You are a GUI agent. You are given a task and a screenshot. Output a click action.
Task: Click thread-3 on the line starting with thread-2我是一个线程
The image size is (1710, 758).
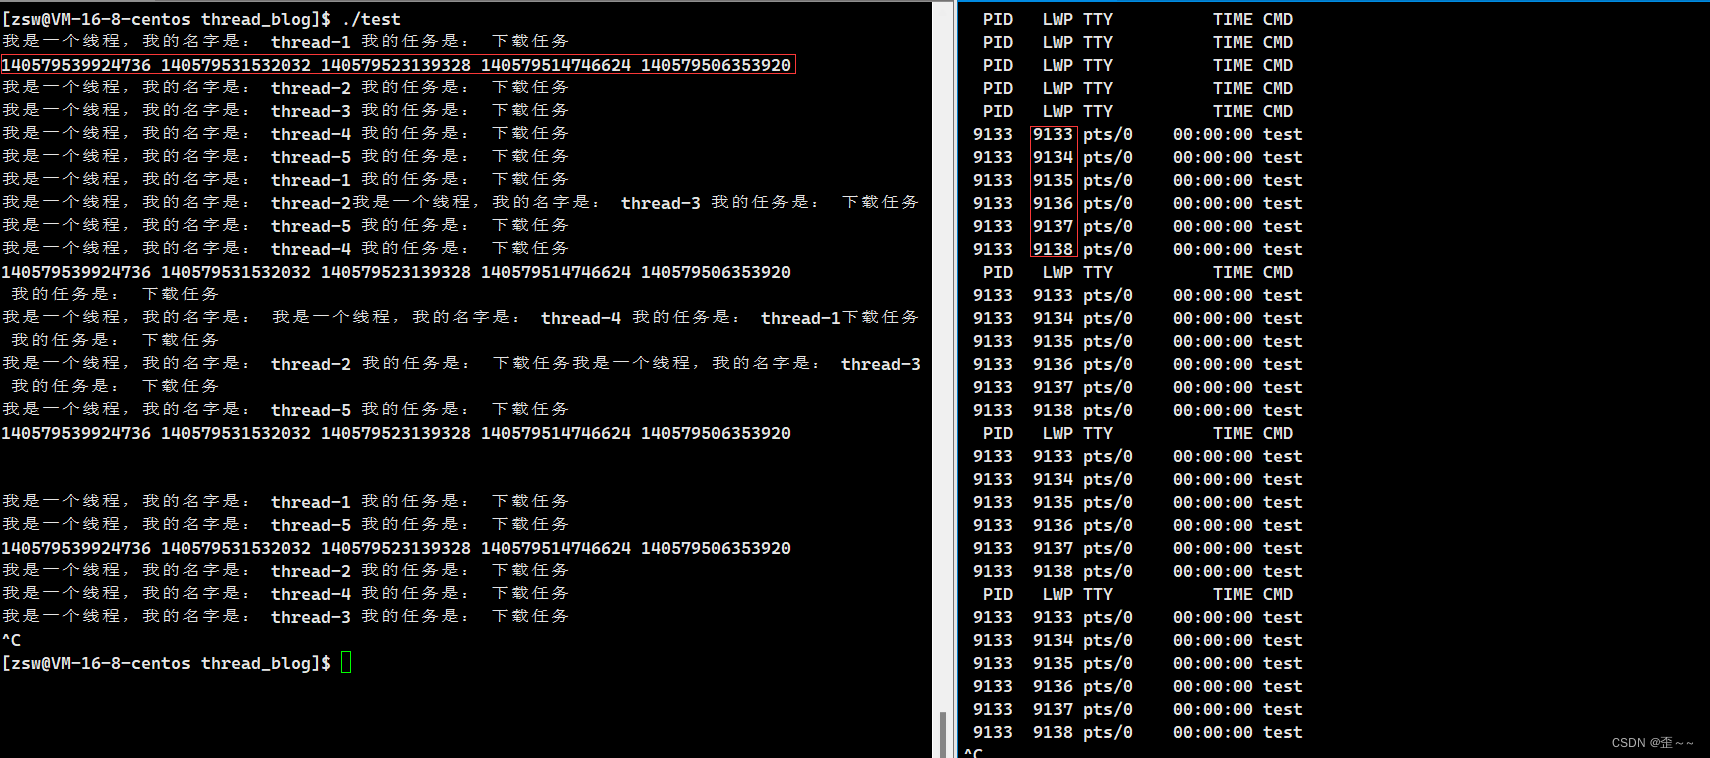pyautogui.click(x=660, y=203)
